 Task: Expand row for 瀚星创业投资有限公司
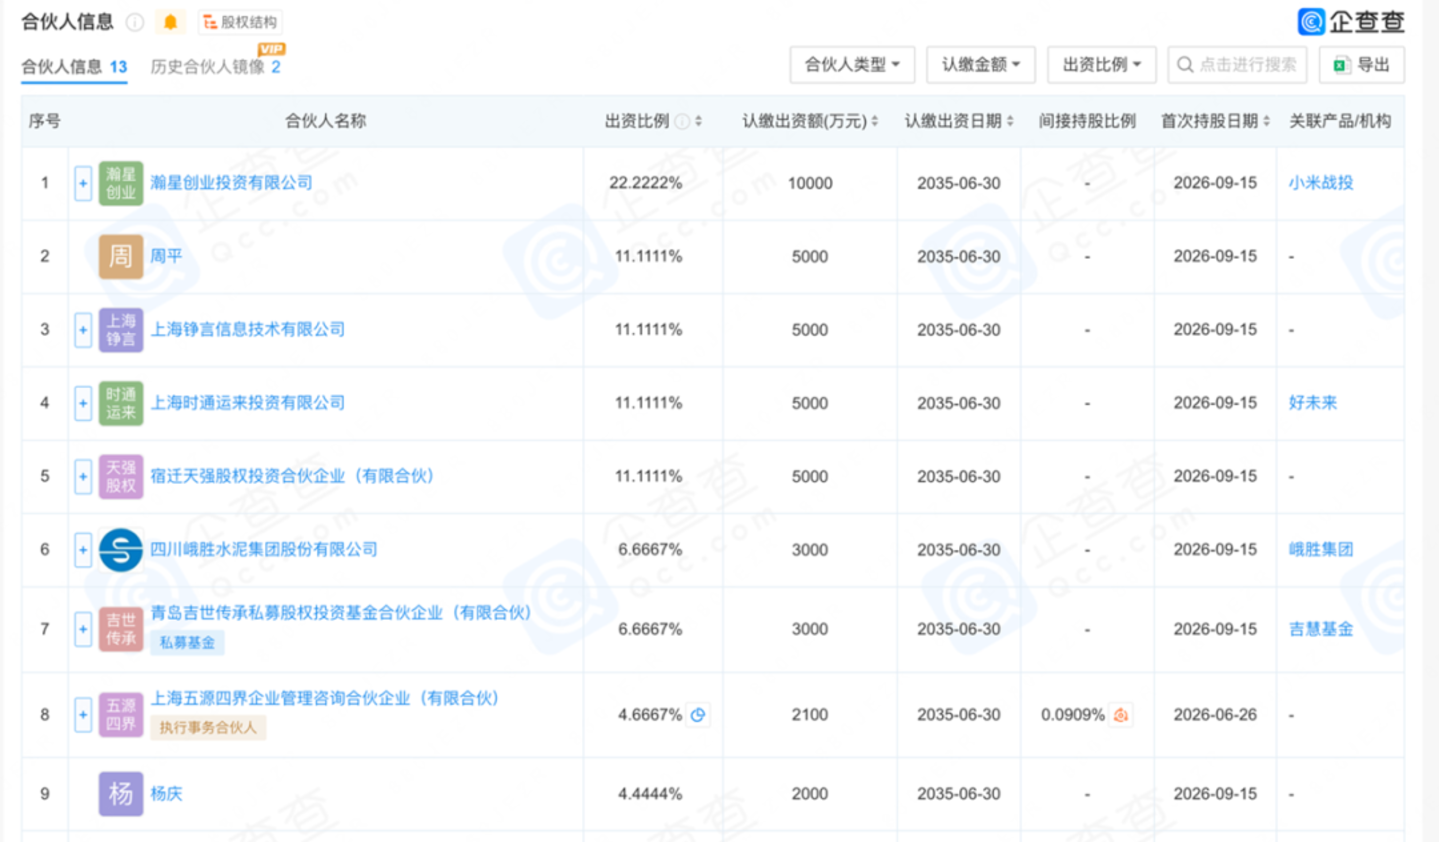[x=83, y=184]
